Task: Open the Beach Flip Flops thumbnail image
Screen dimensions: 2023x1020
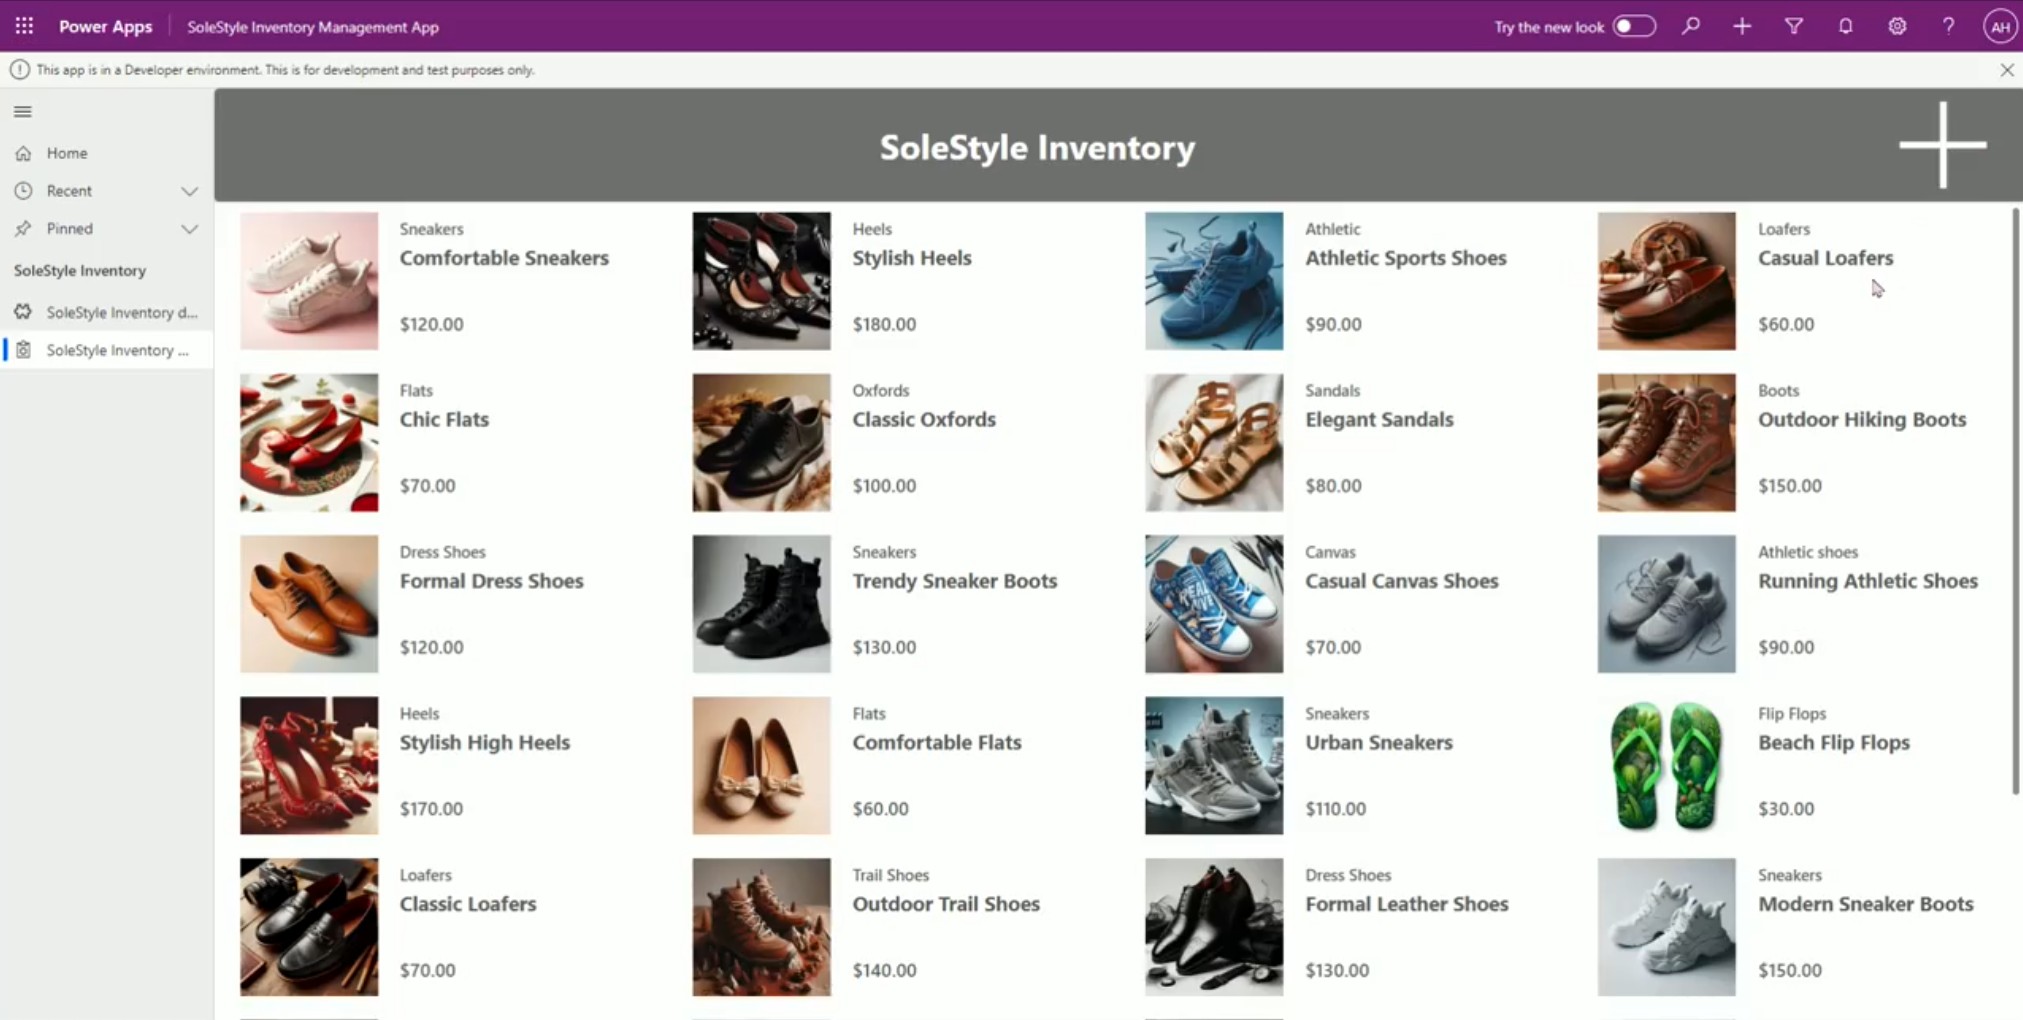Action: [1664, 765]
